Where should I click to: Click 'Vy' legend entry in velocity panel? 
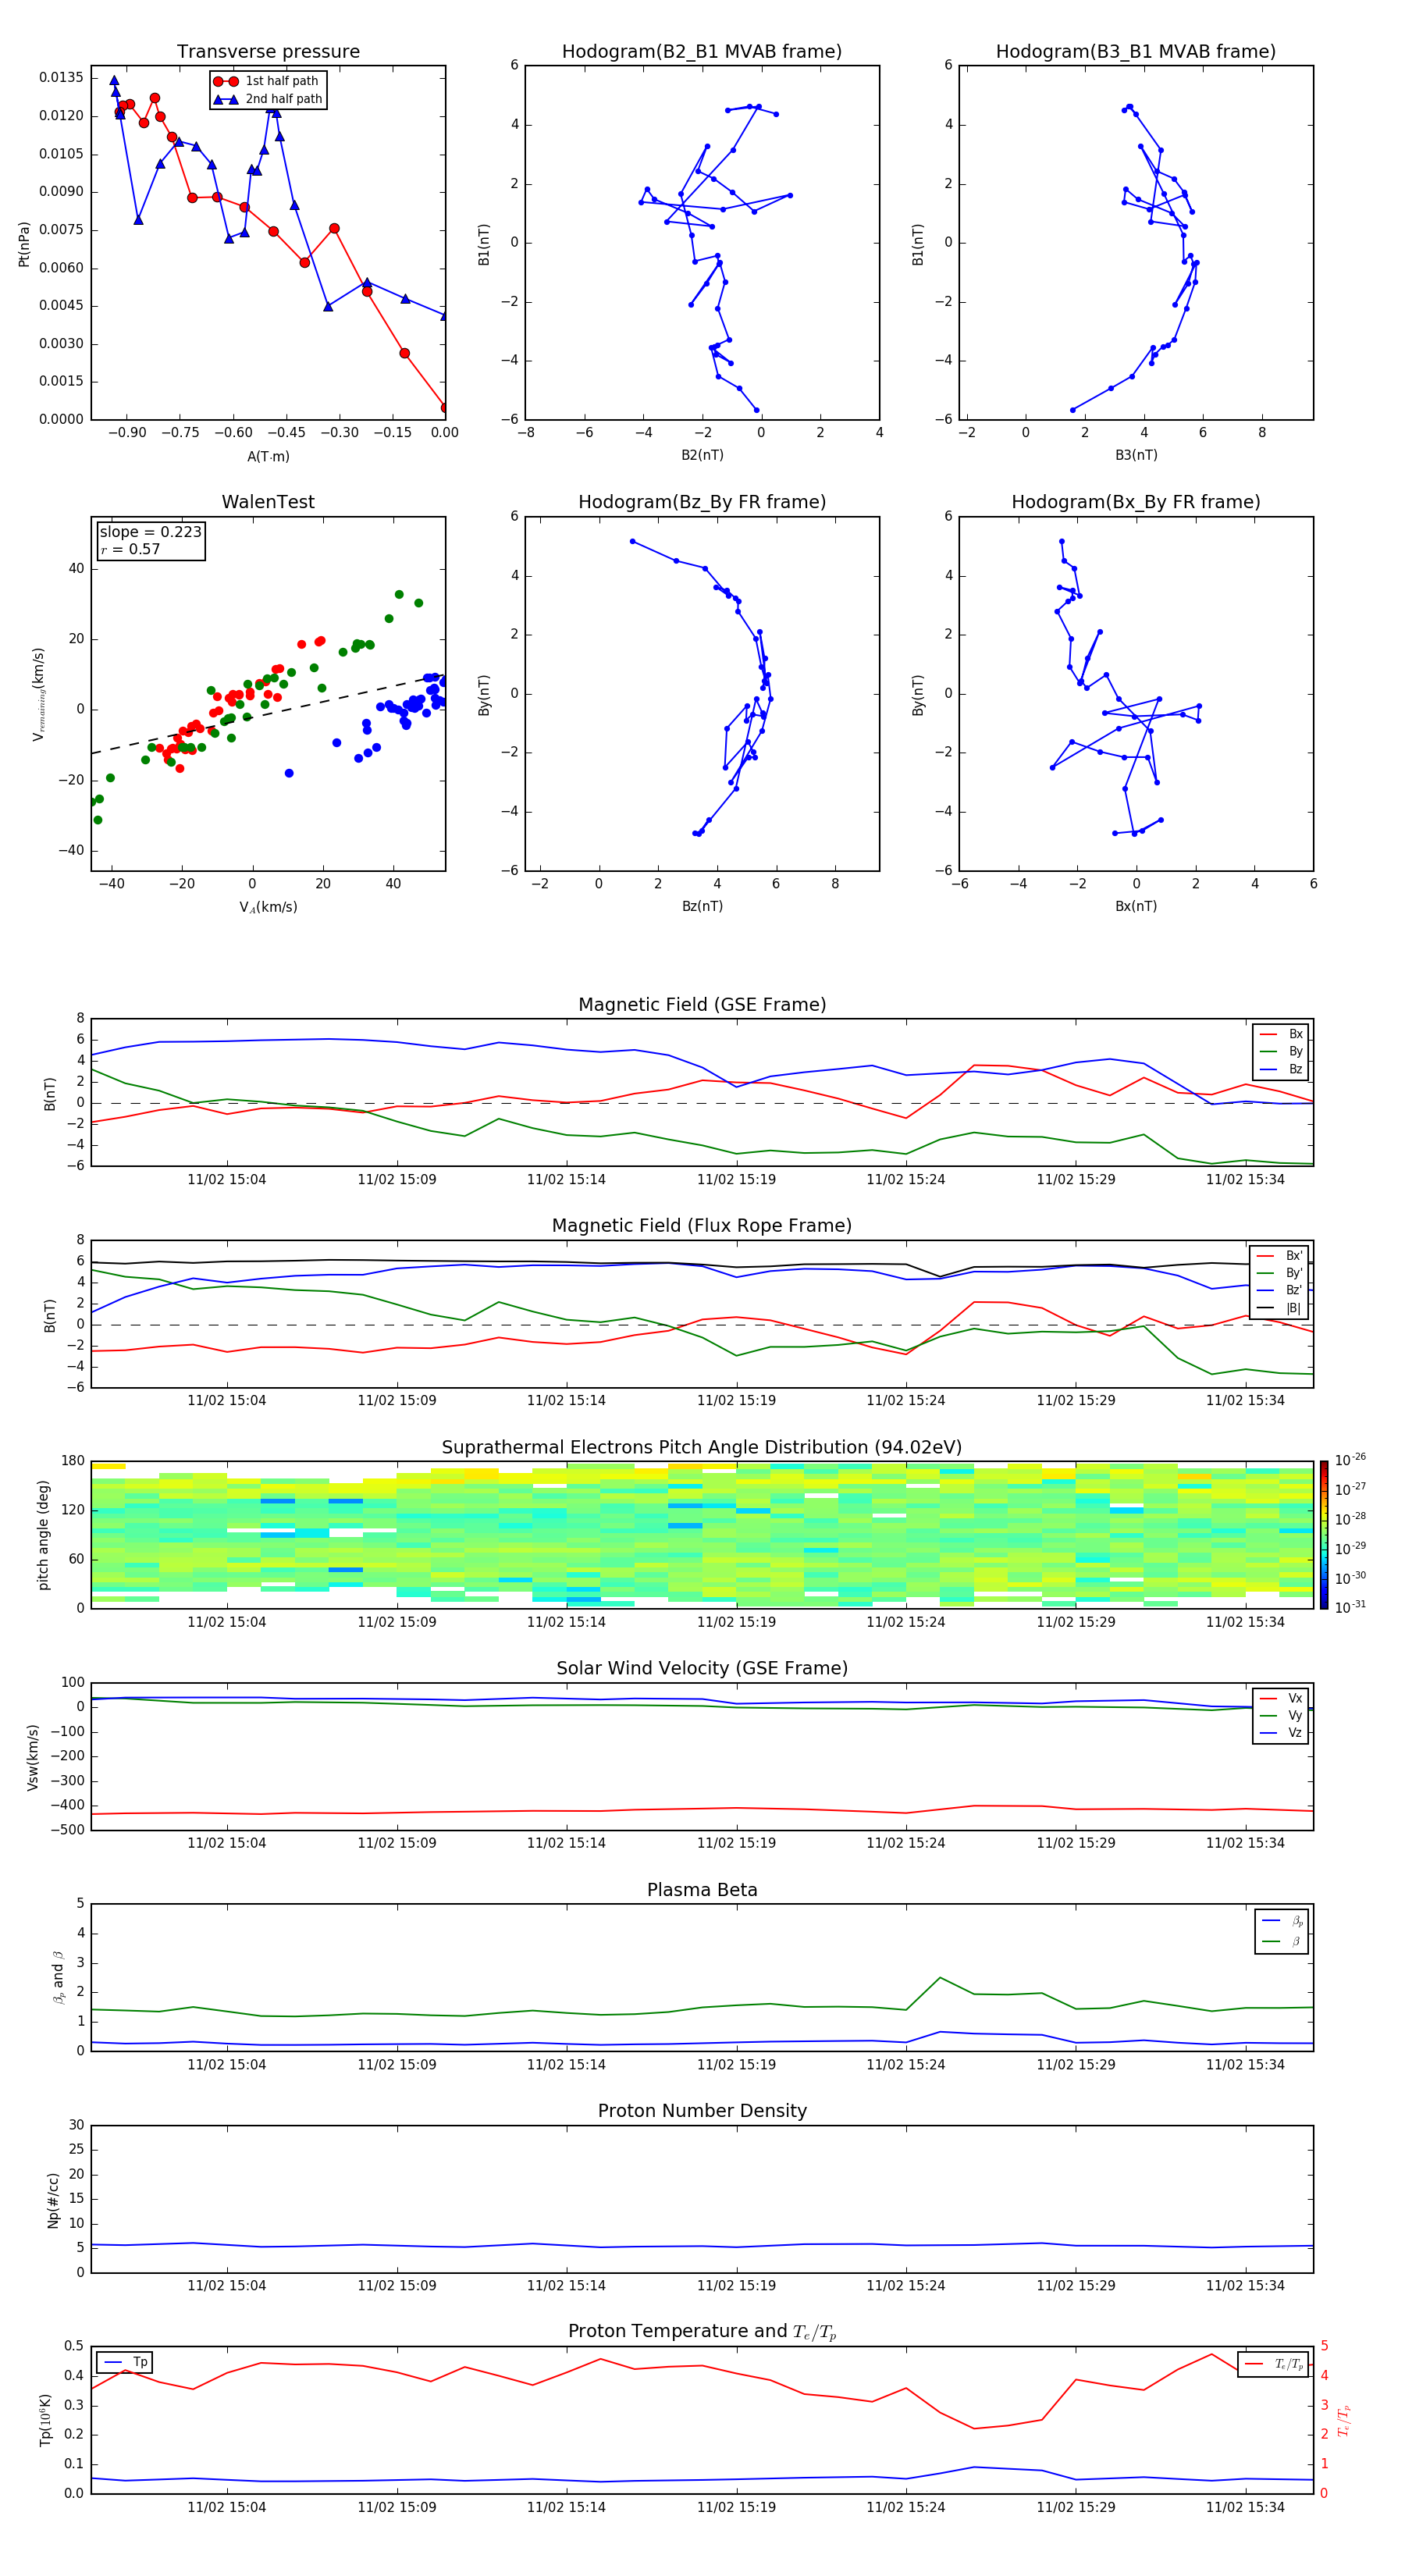[1281, 1715]
